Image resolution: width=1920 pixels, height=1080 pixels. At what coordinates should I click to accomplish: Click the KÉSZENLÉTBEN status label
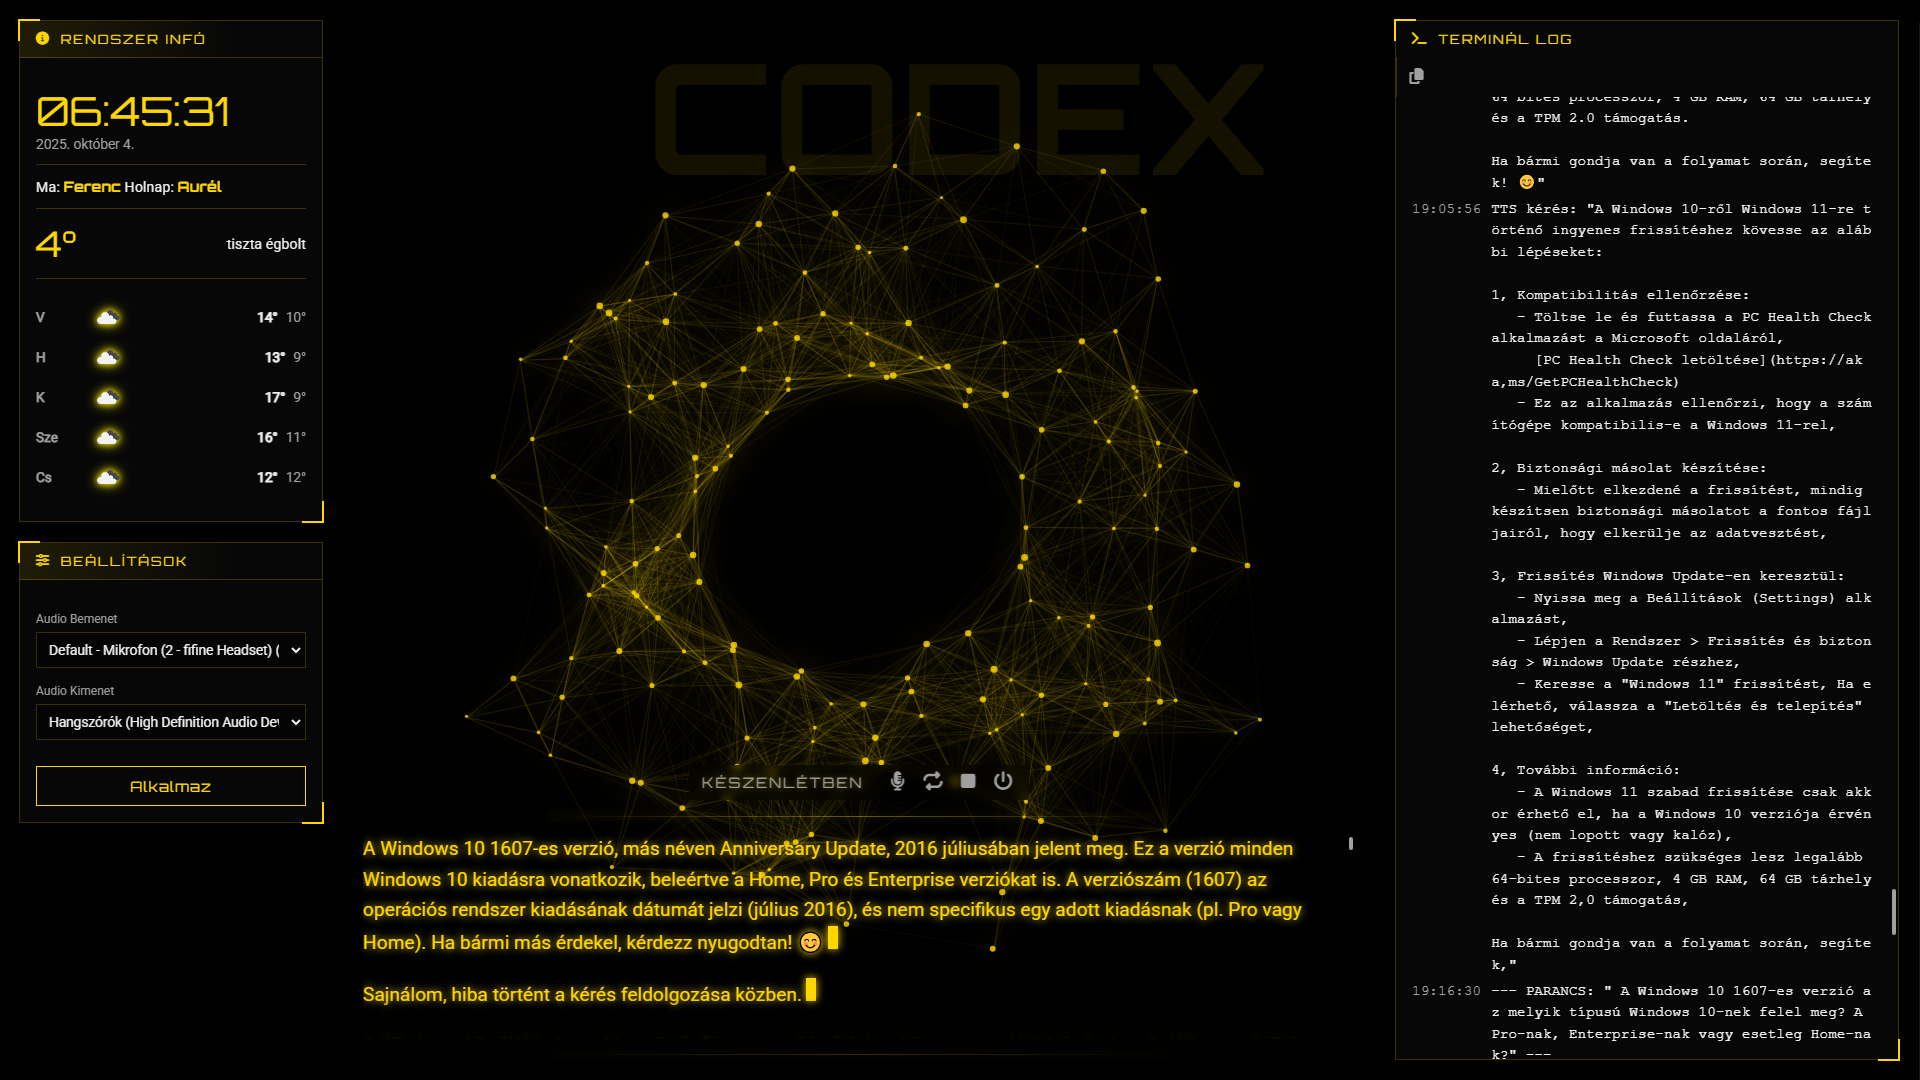pos(781,782)
